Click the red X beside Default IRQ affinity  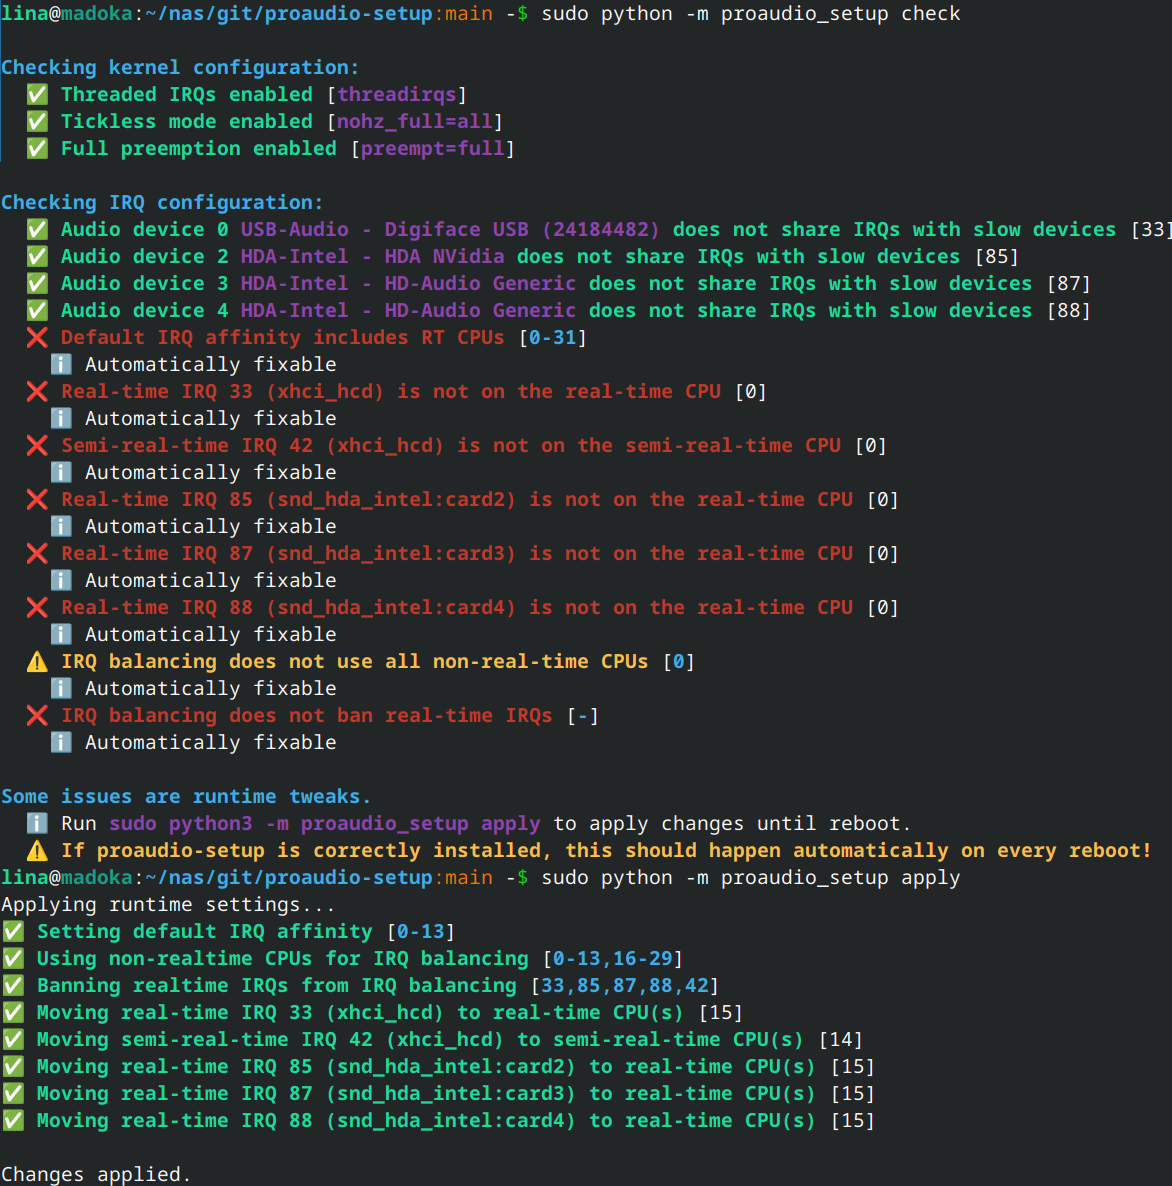(37, 338)
